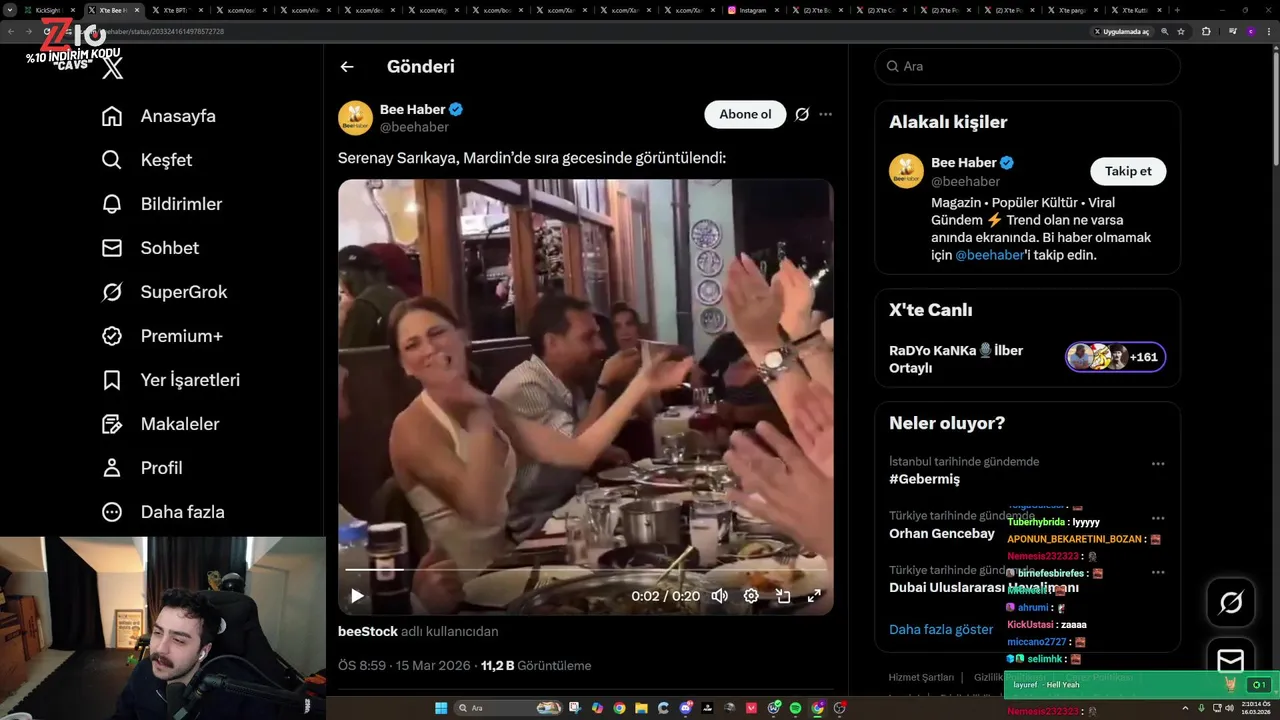The height and width of the screenshot is (720, 1280).
Task: Open Discord from the taskbar
Action: tap(685, 708)
